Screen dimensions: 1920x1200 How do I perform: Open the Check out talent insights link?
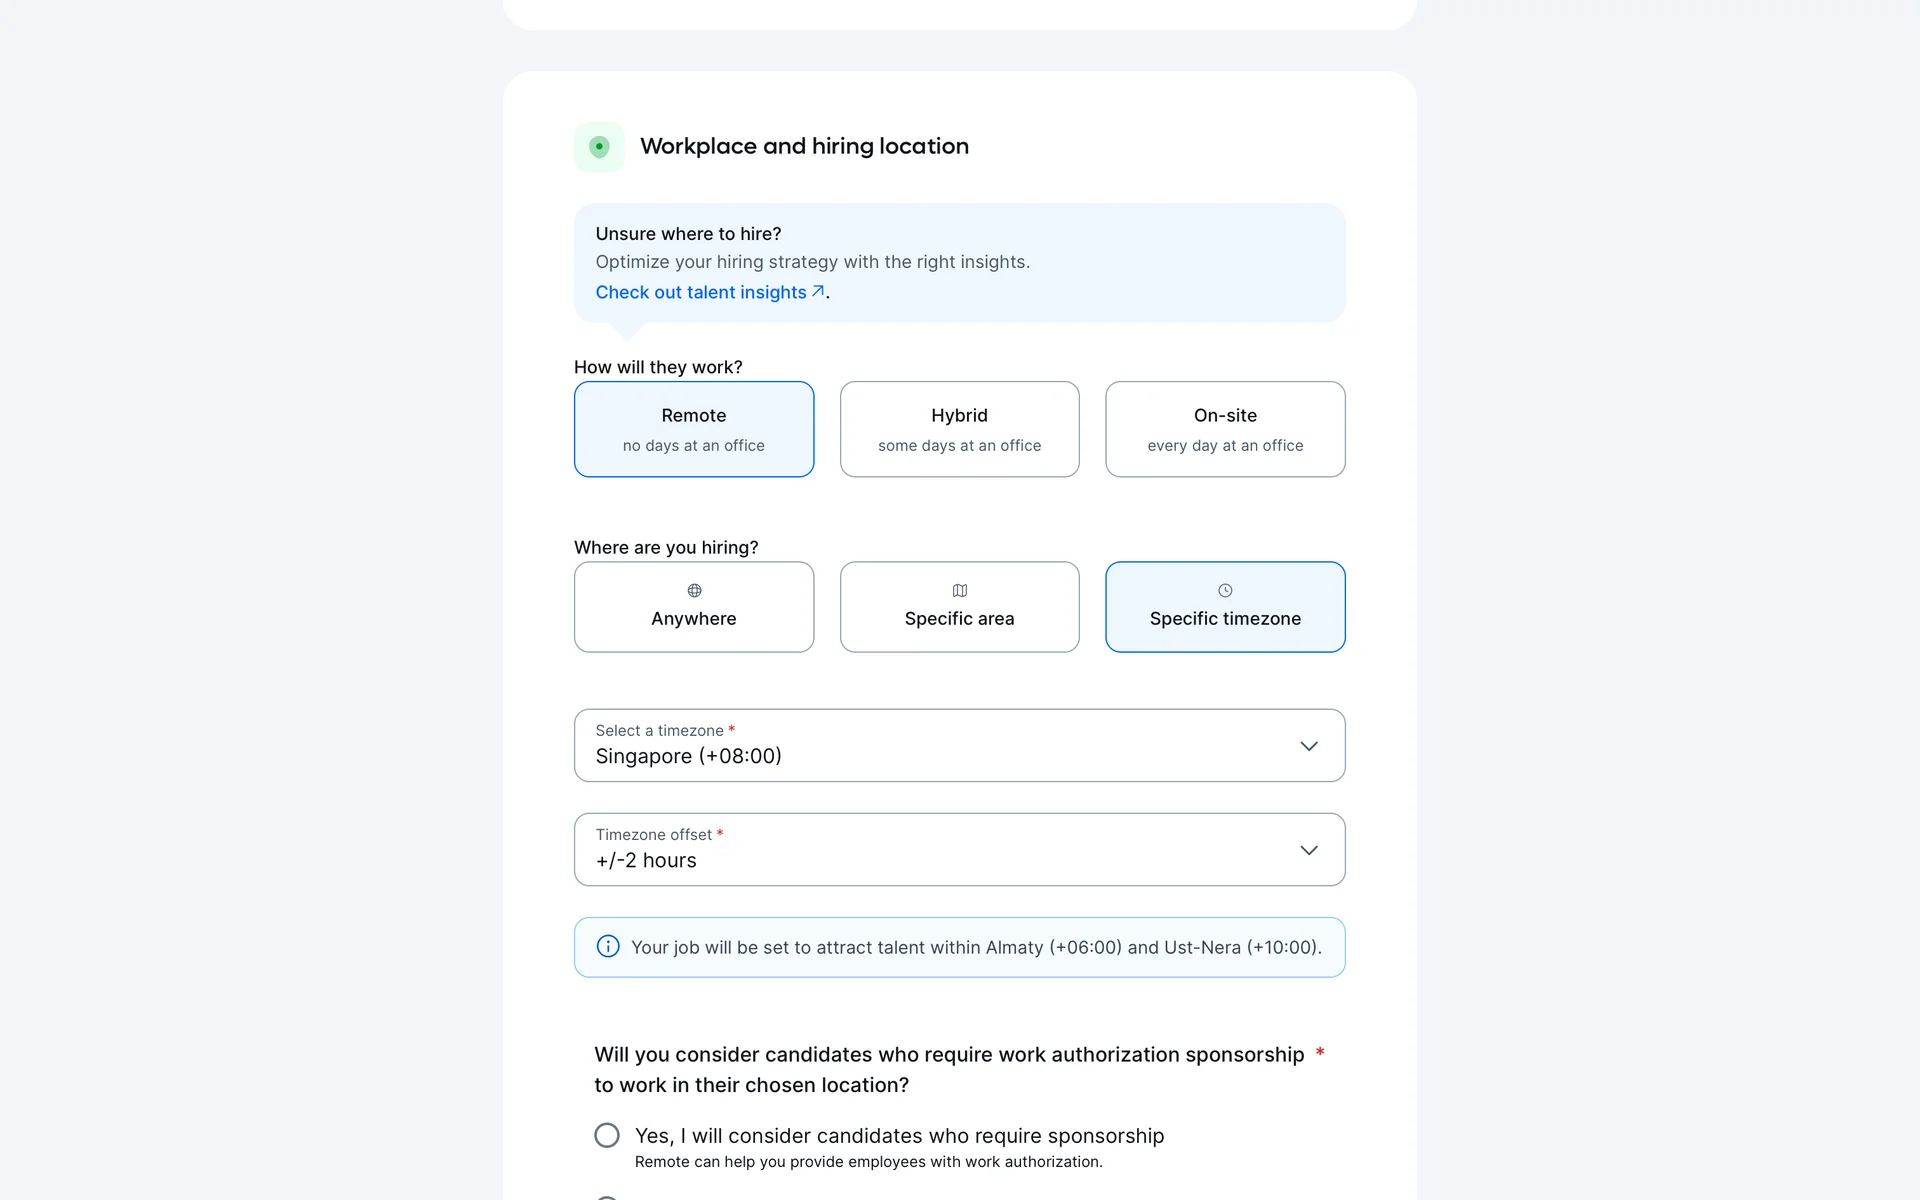701,292
